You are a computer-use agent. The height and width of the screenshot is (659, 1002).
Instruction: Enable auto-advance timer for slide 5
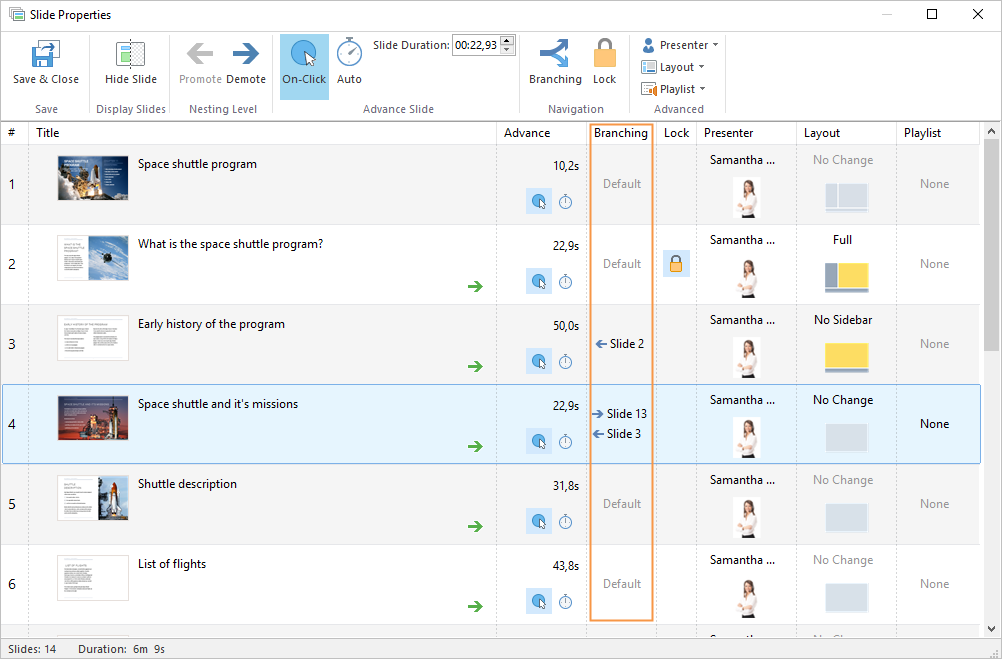point(565,522)
